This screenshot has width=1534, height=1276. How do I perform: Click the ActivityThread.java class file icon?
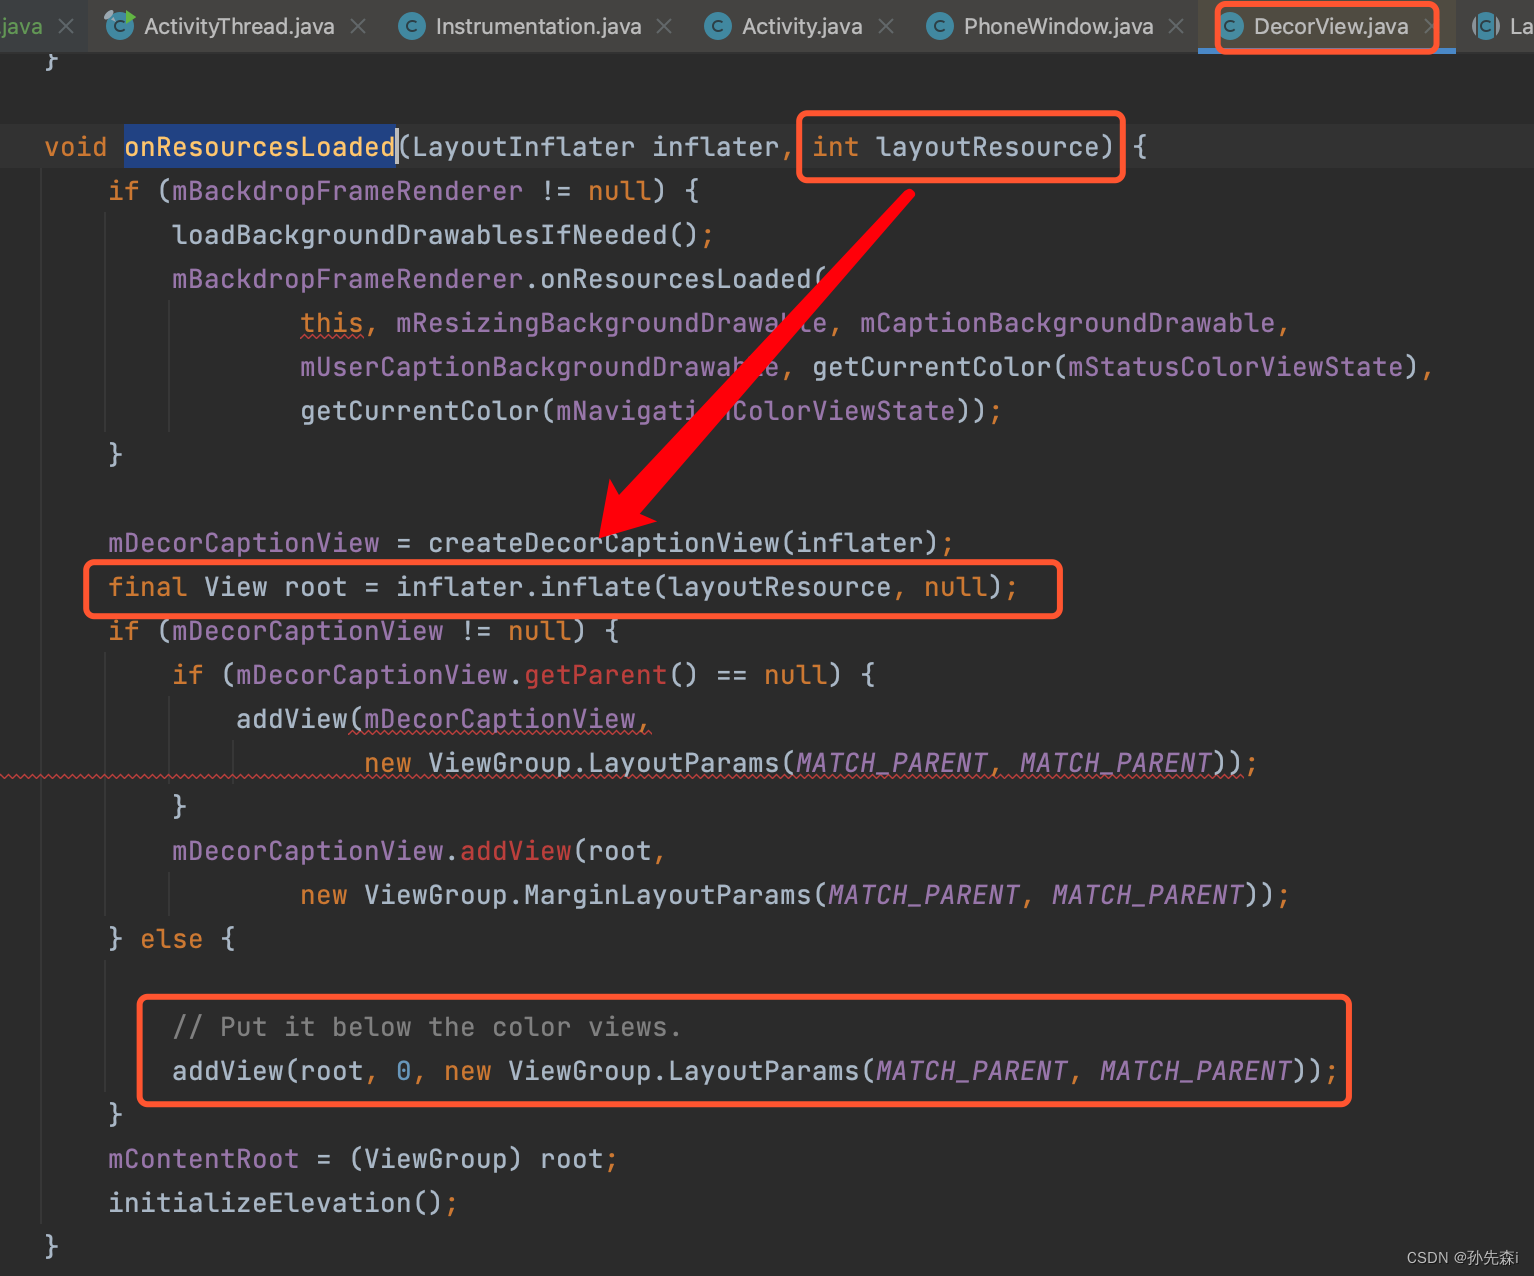click(x=119, y=25)
